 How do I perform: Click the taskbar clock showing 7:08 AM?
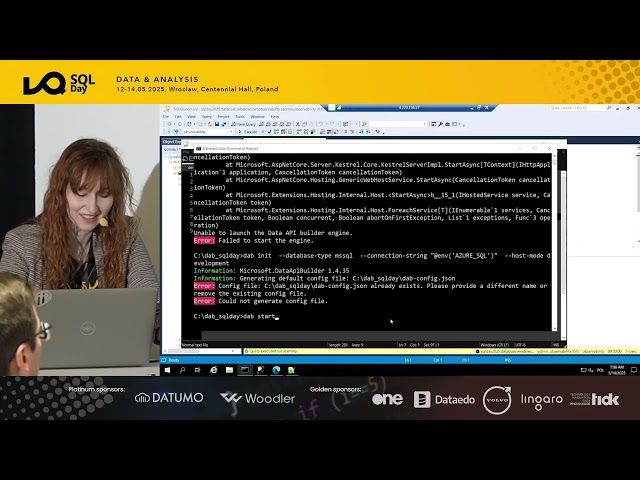click(616, 370)
